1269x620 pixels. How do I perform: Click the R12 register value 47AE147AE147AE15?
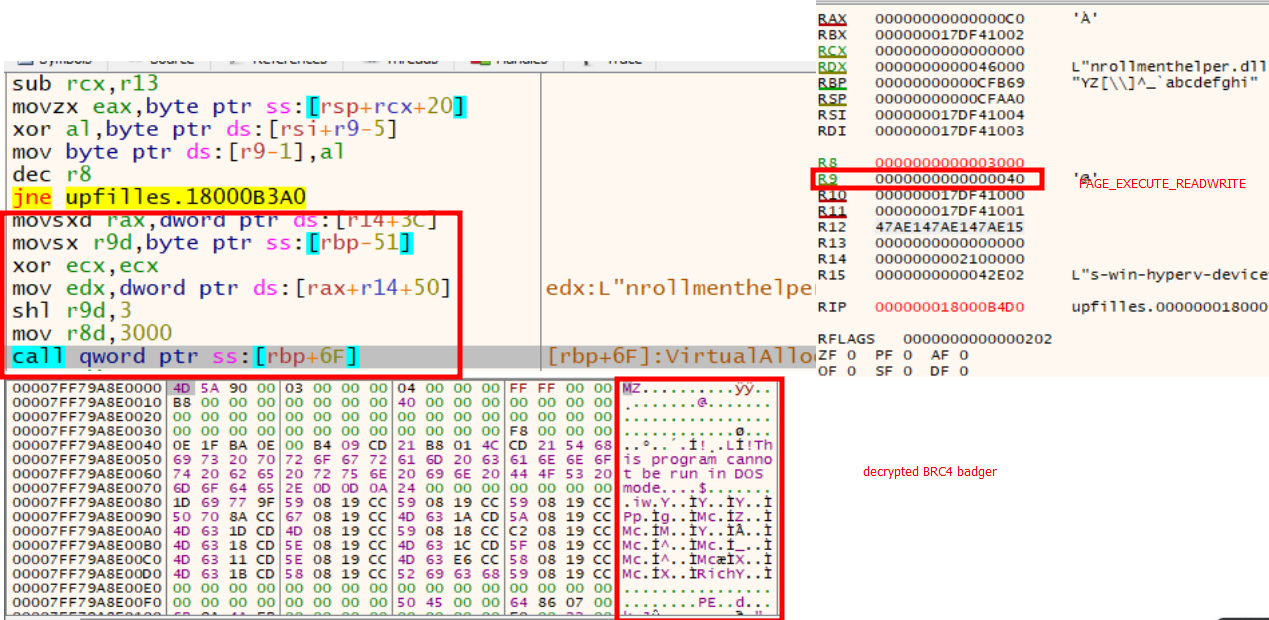[x=943, y=228]
